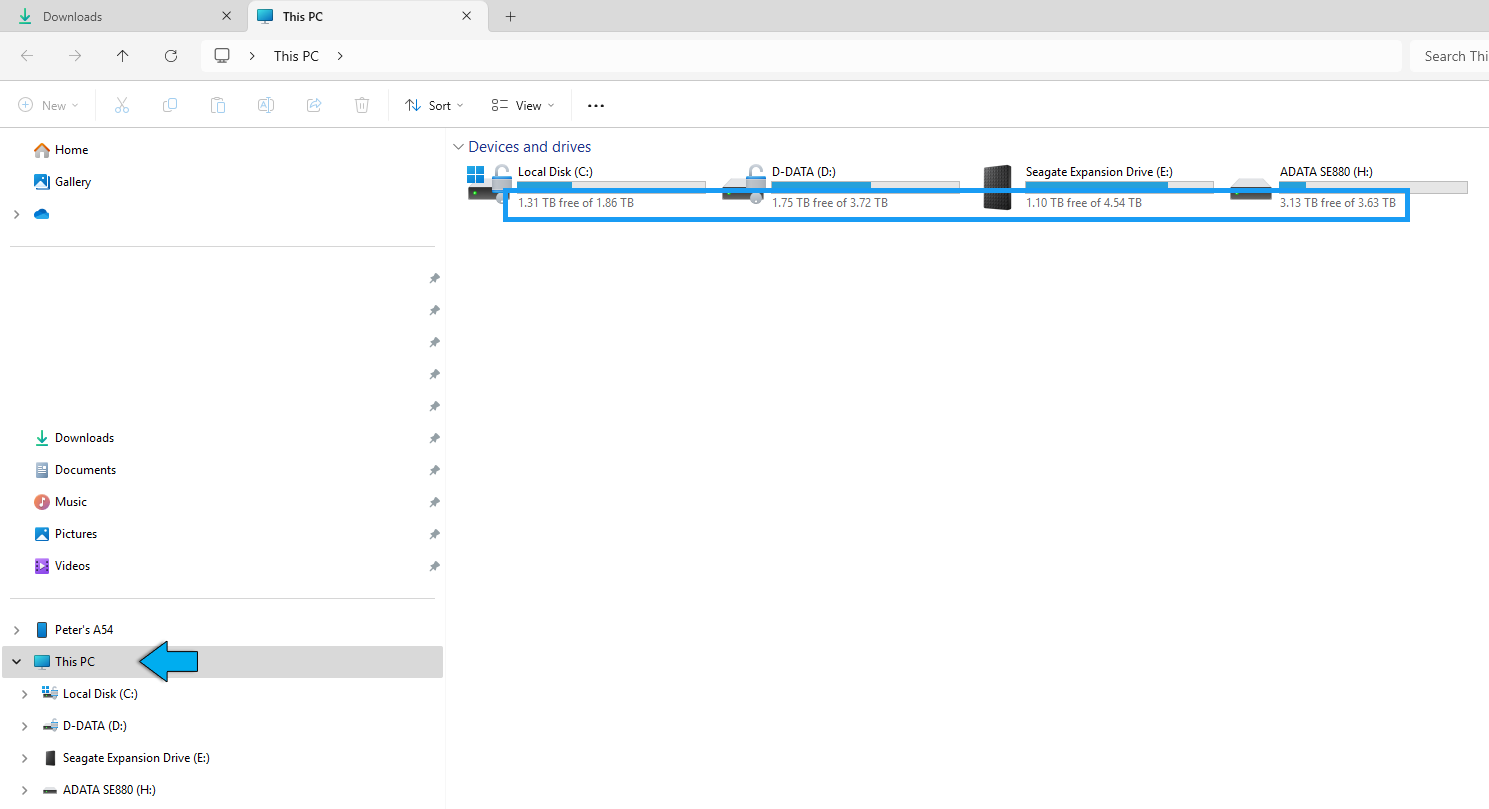Open the View dropdown

tap(521, 105)
